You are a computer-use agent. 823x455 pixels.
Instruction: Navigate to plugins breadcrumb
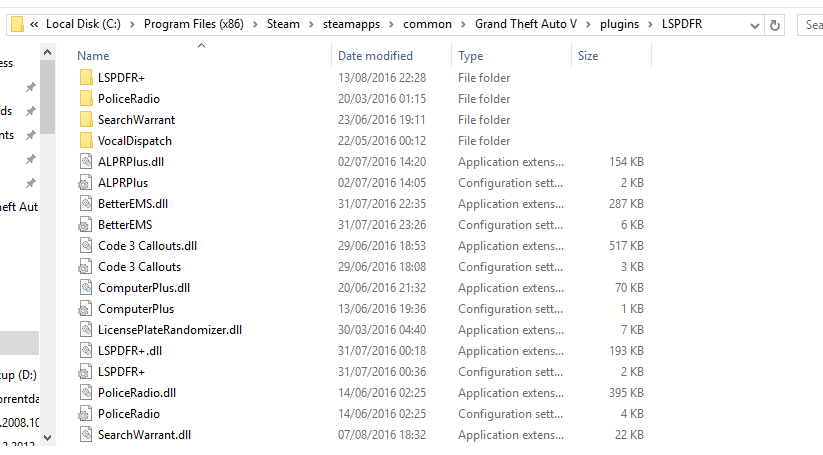619,24
